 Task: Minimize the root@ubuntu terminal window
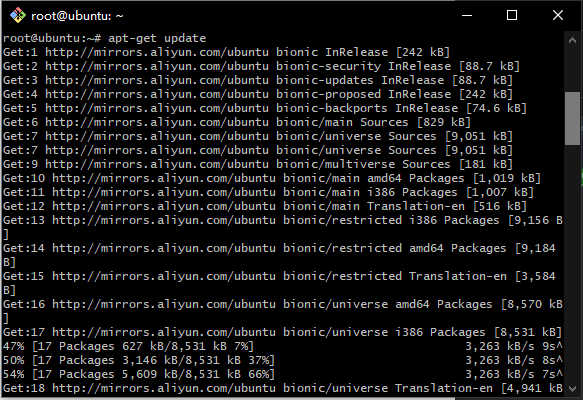tap(467, 16)
